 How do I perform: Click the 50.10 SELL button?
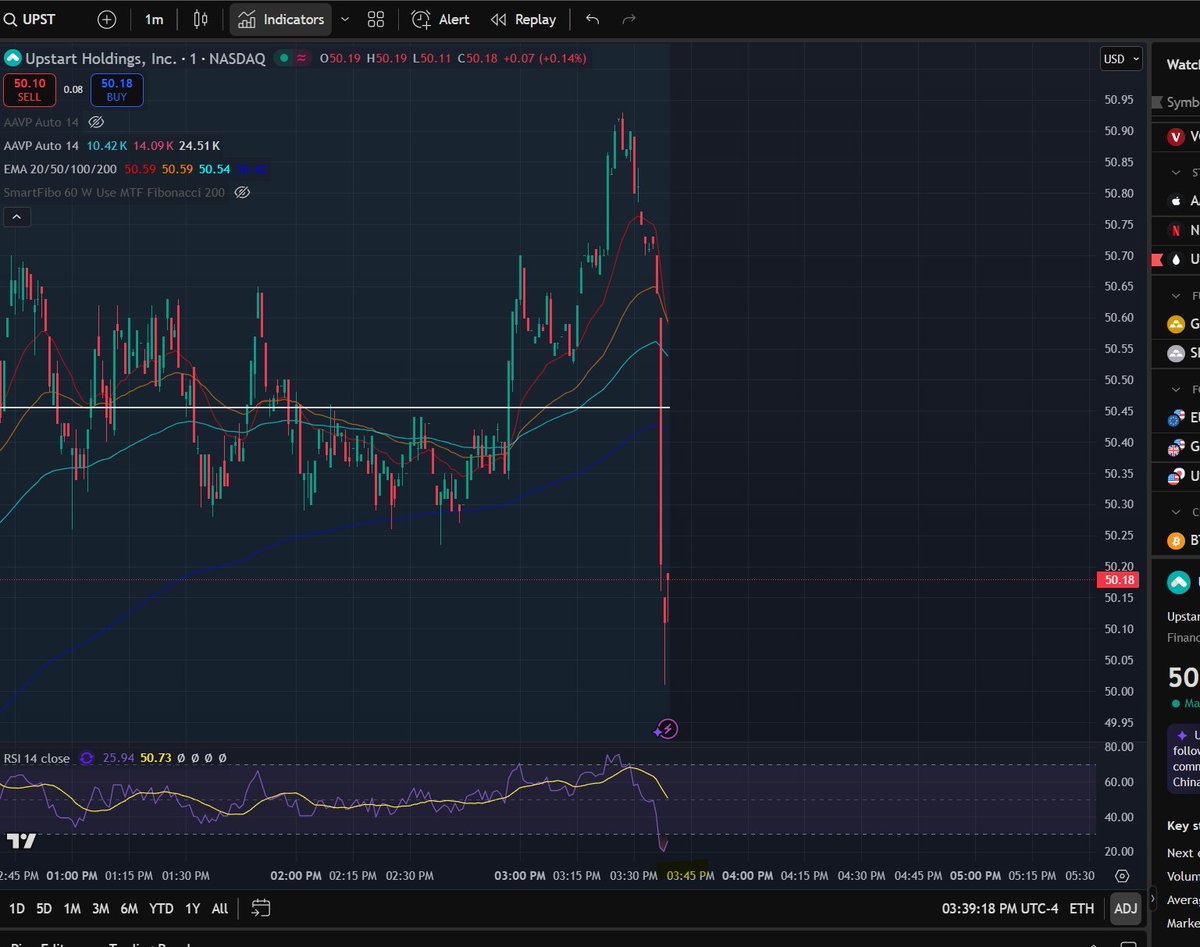tap(29, 90)
